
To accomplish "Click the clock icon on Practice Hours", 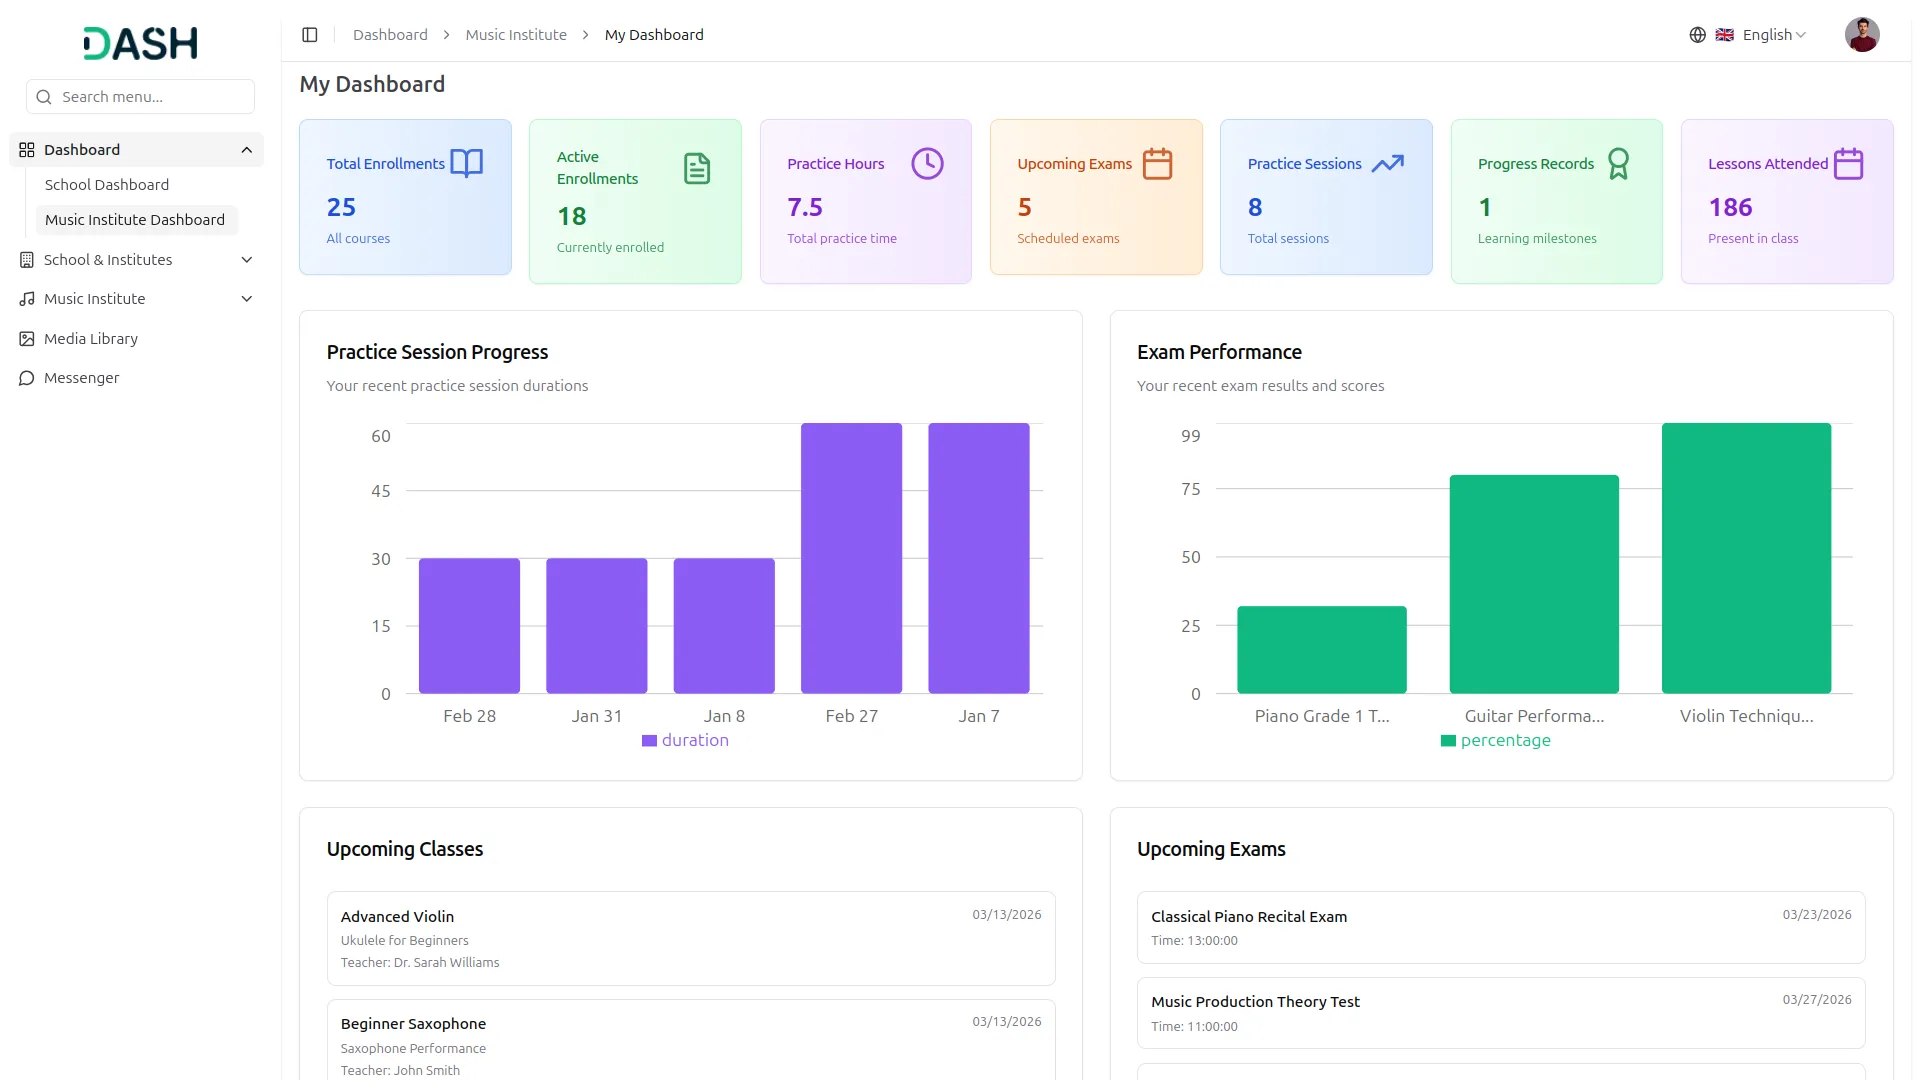I will coord(927,163).
